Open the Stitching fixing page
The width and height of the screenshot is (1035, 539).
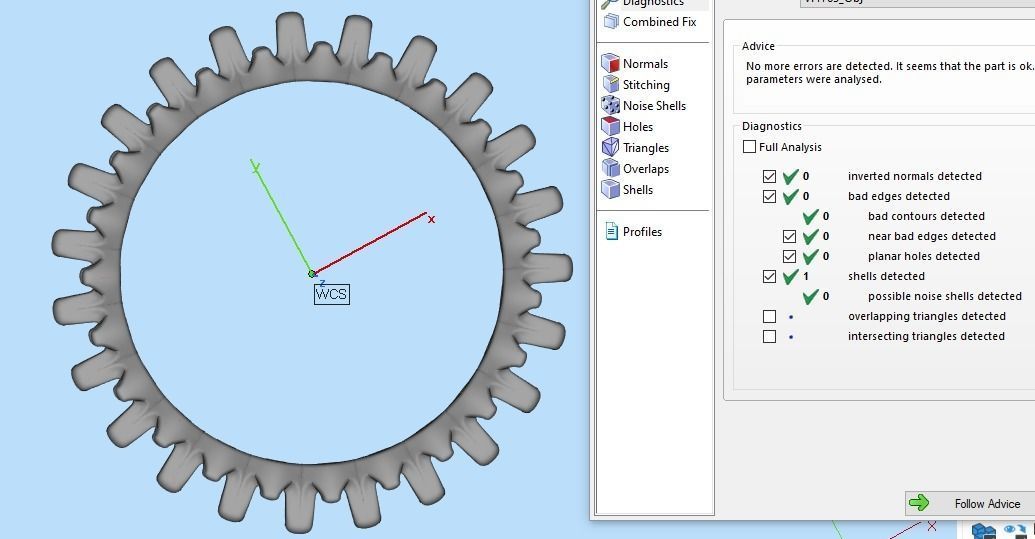tap(636, 84)
